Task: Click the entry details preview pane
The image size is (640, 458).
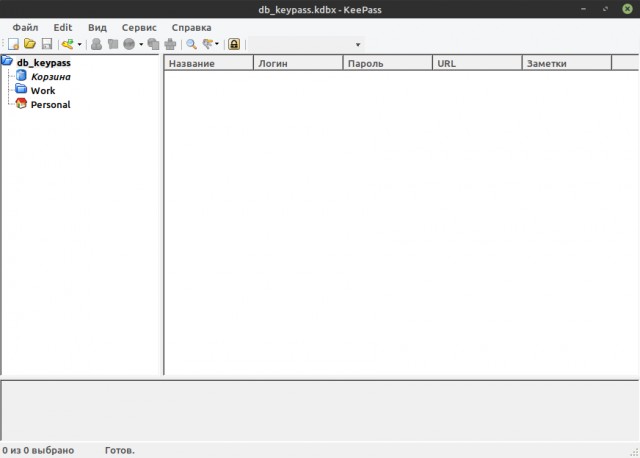Action: pos(320,410)
